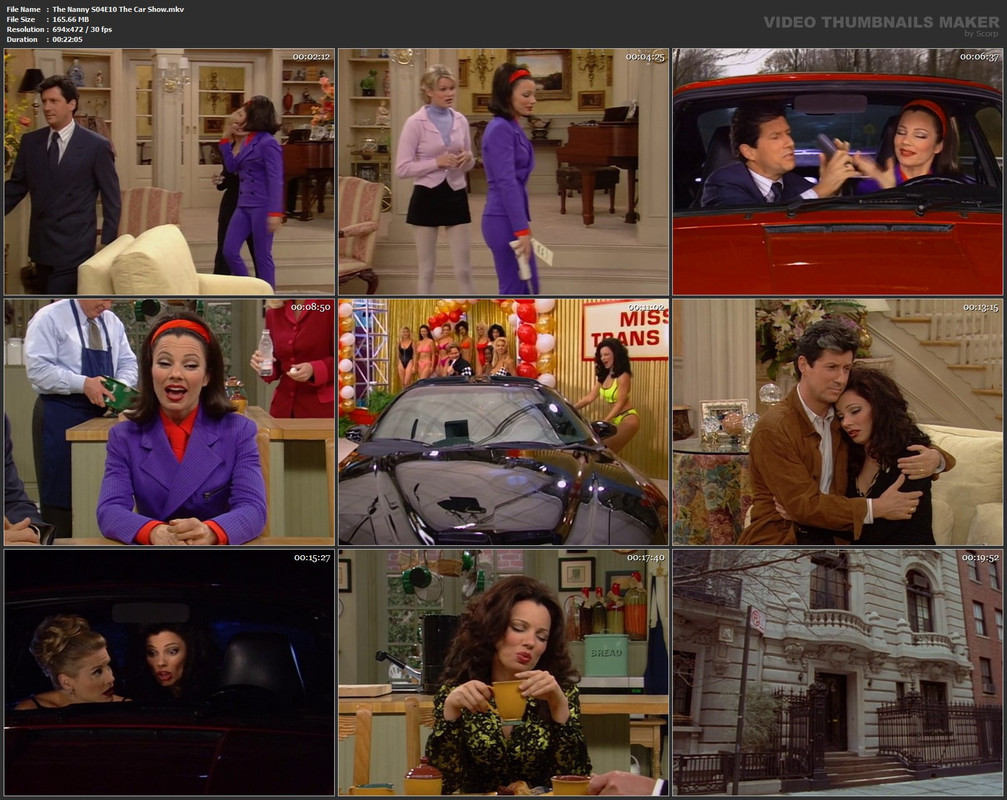This screenshot has height=800, width=1007.
Task: Click the timestamp 00:02:12
Action: pyautogui.click(x=311, y=57)
